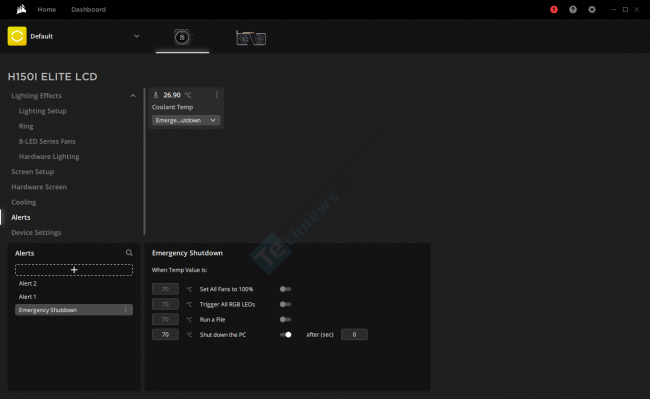Select Alert 2 in the alerts list

point(27,283)
